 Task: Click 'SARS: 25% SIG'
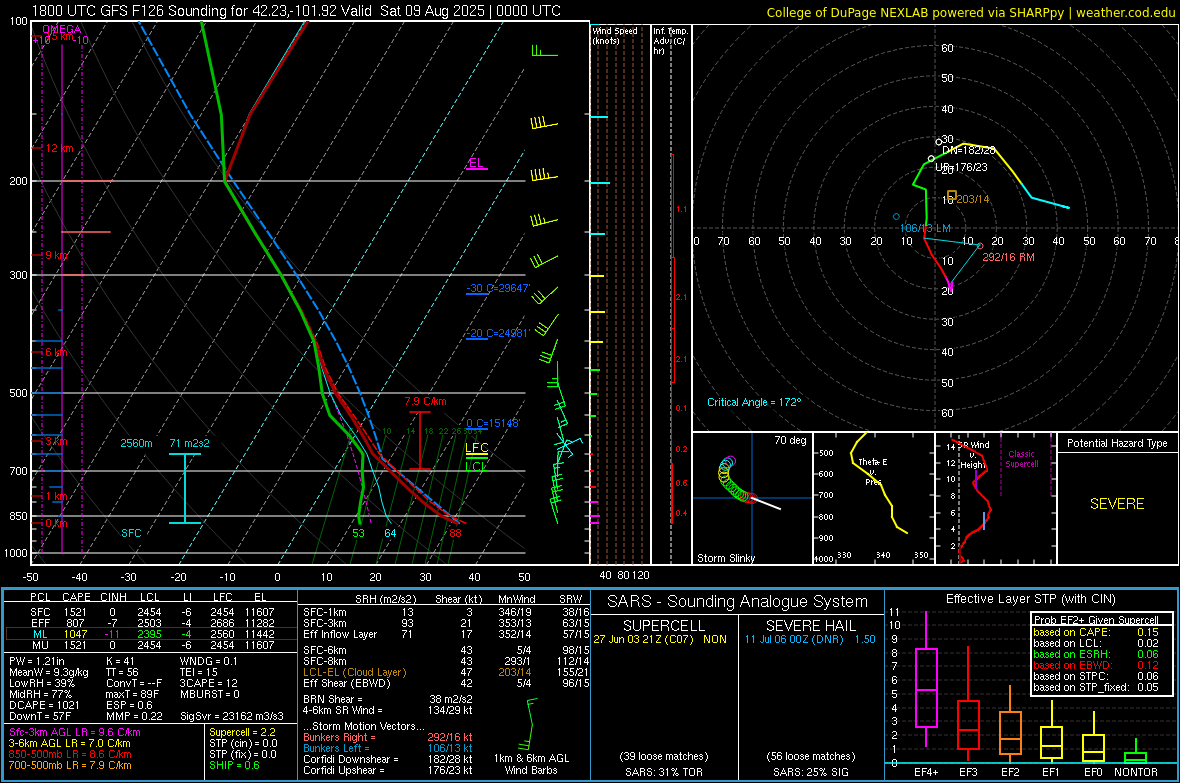(x=810, y=772)
